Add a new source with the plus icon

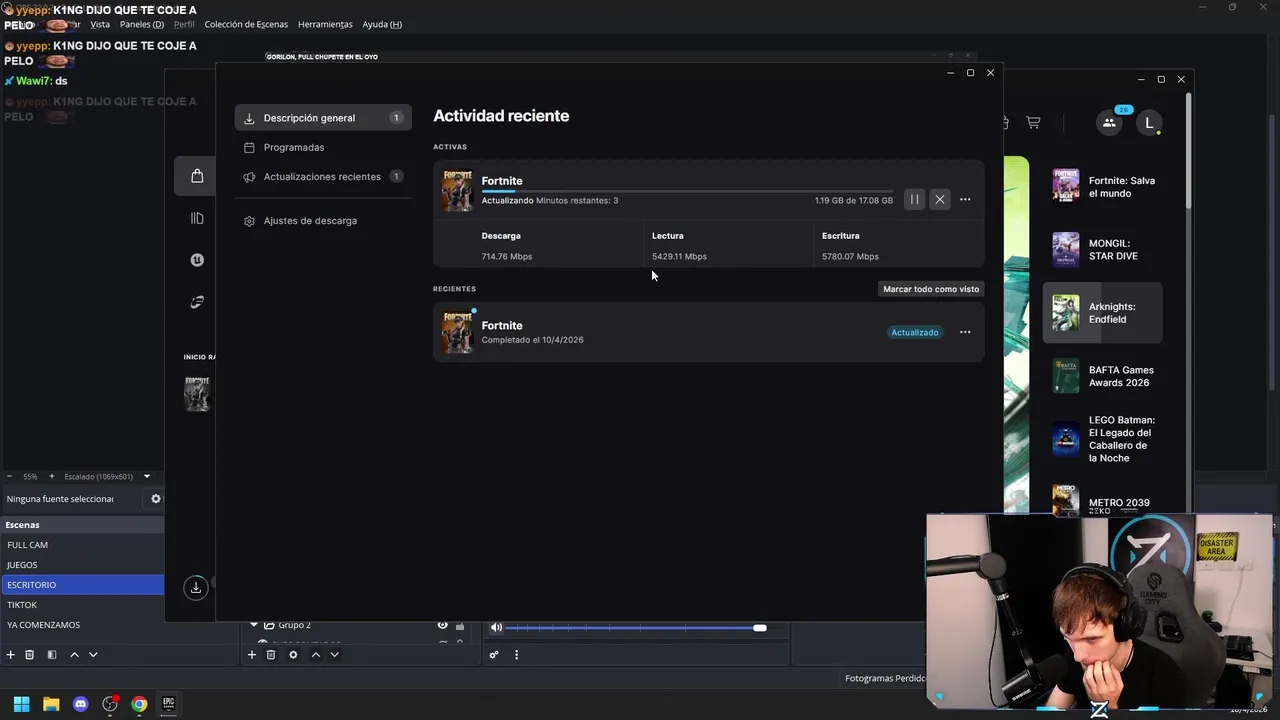(x=252, y=655)
